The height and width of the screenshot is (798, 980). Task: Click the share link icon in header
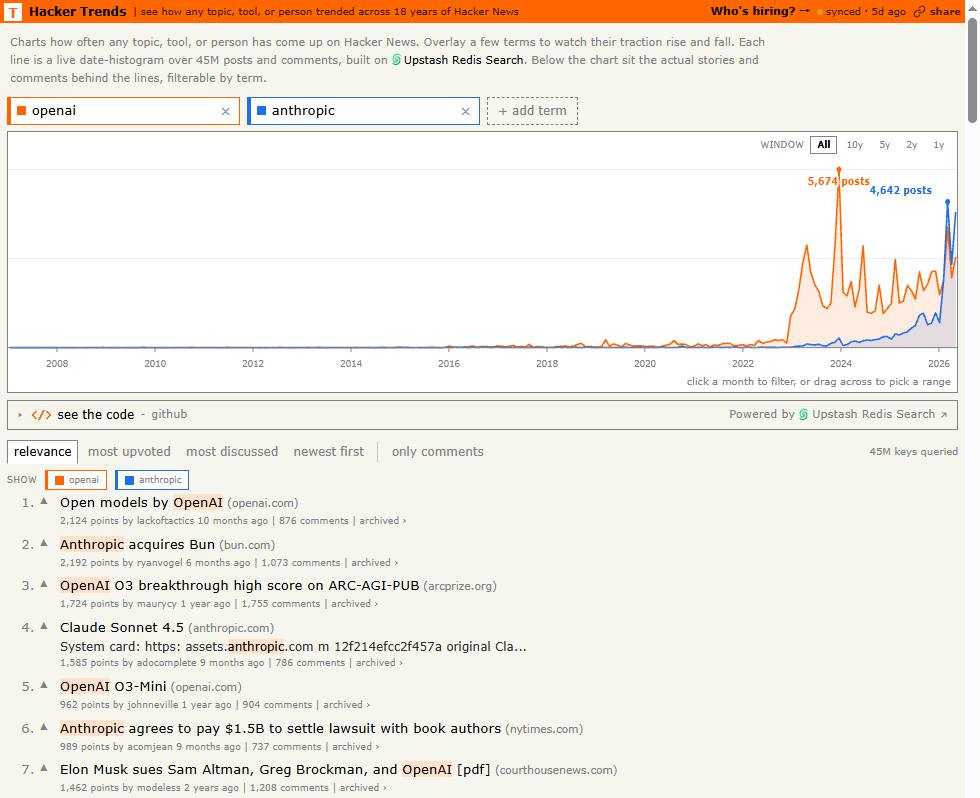[x=919, y=11]
